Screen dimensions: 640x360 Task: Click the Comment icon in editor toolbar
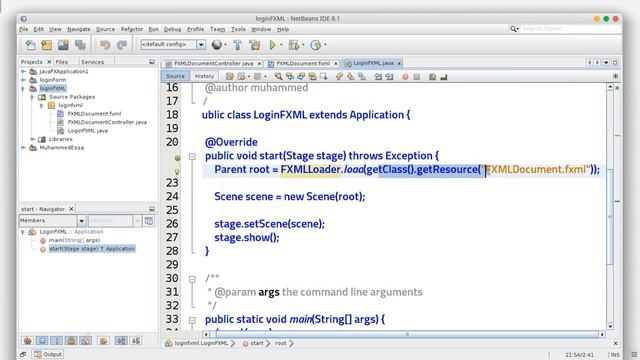[x=432, y=76]
